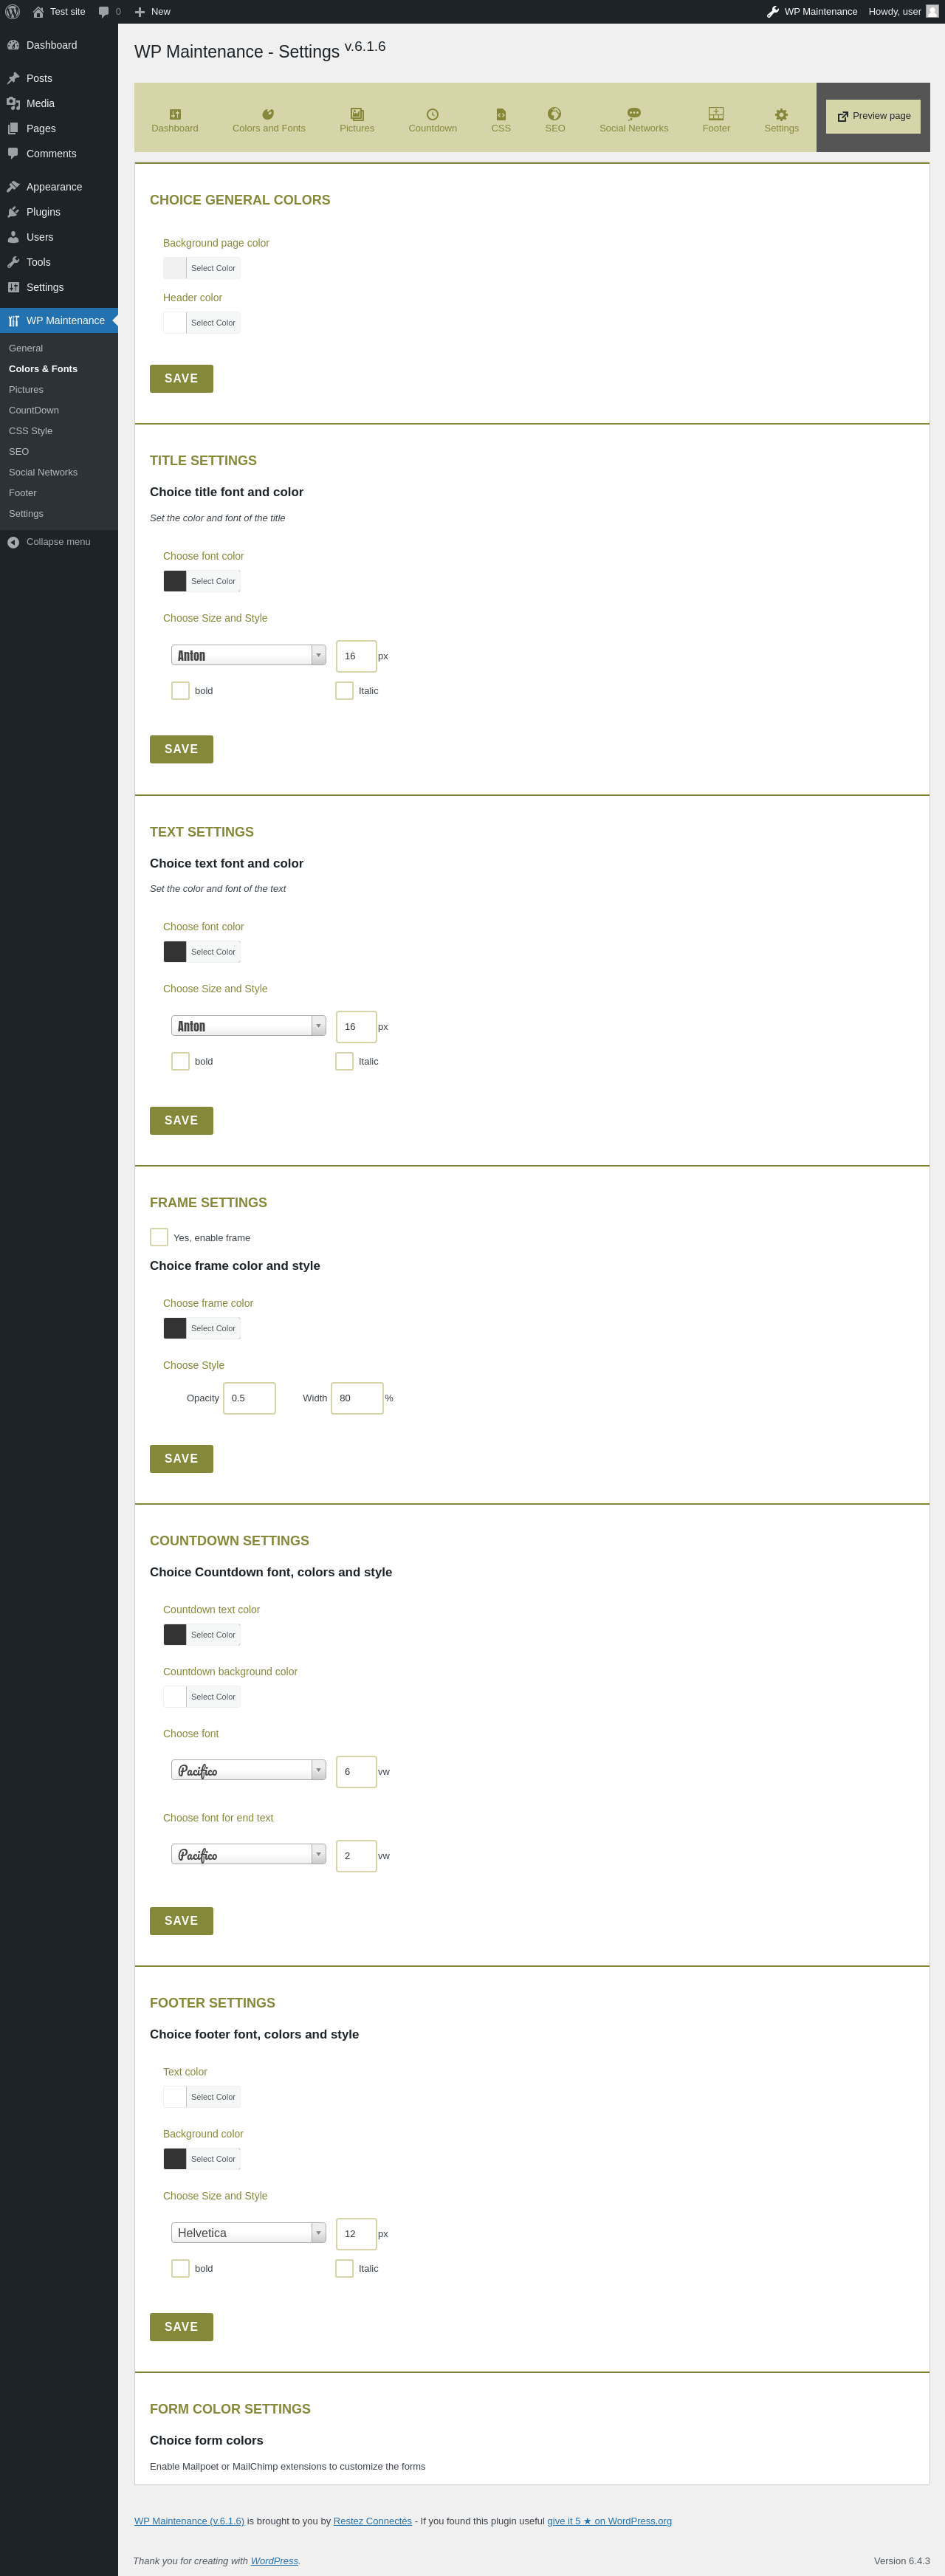Expand the footer font dropdown showing Helvetica
945x2576 pixels.
coord(248,2233)
